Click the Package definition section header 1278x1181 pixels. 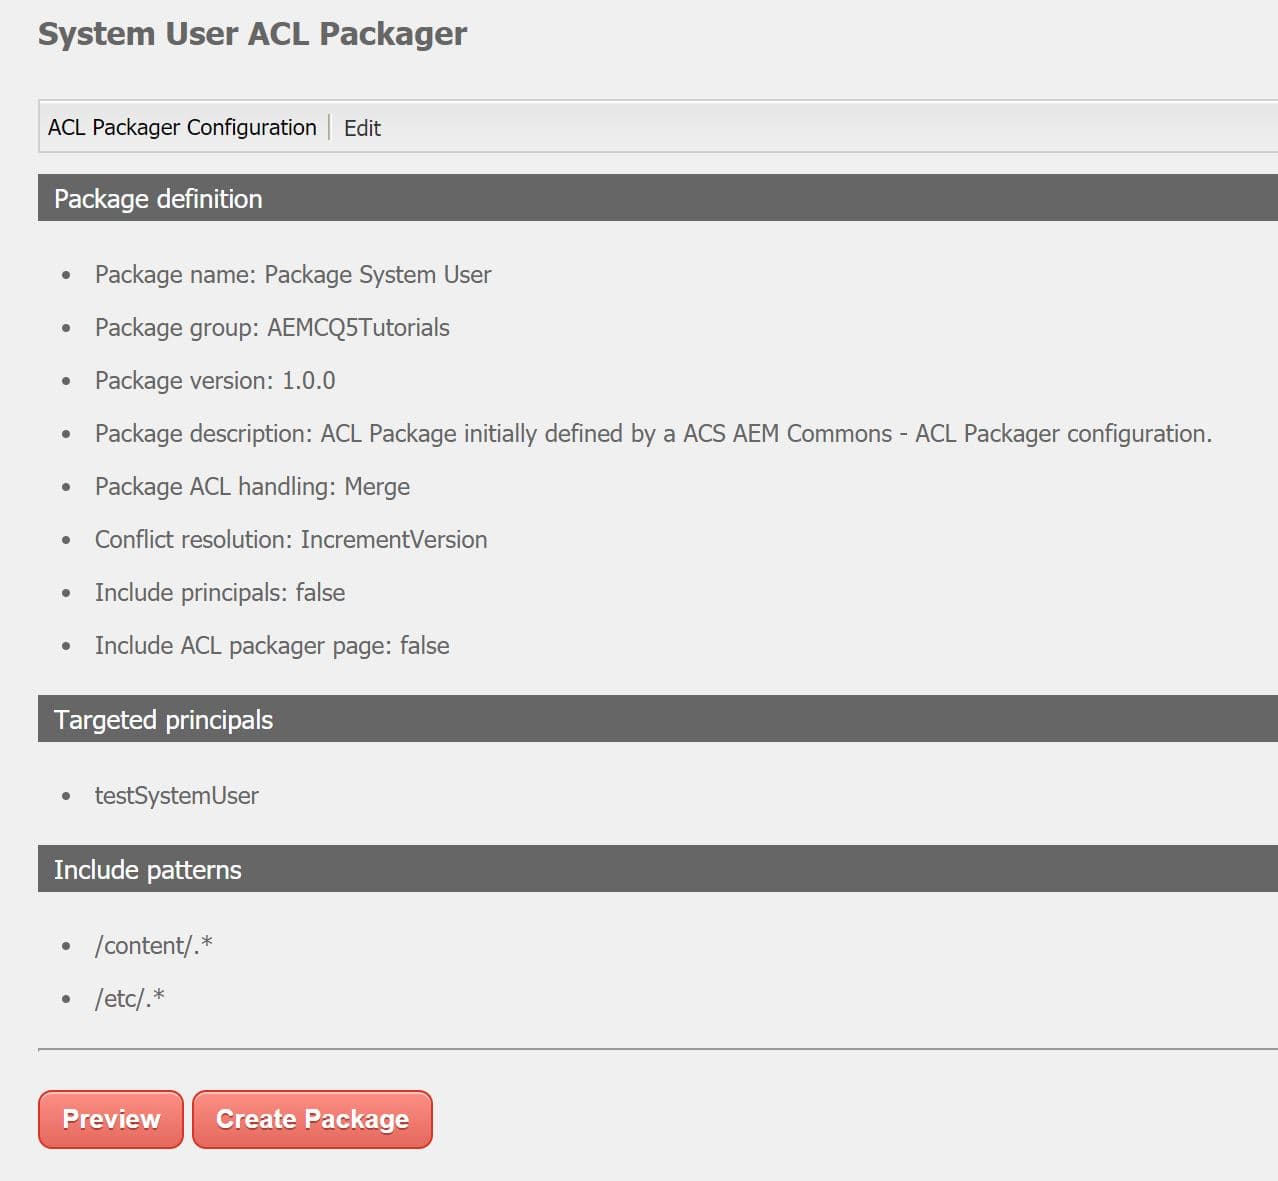158,198
